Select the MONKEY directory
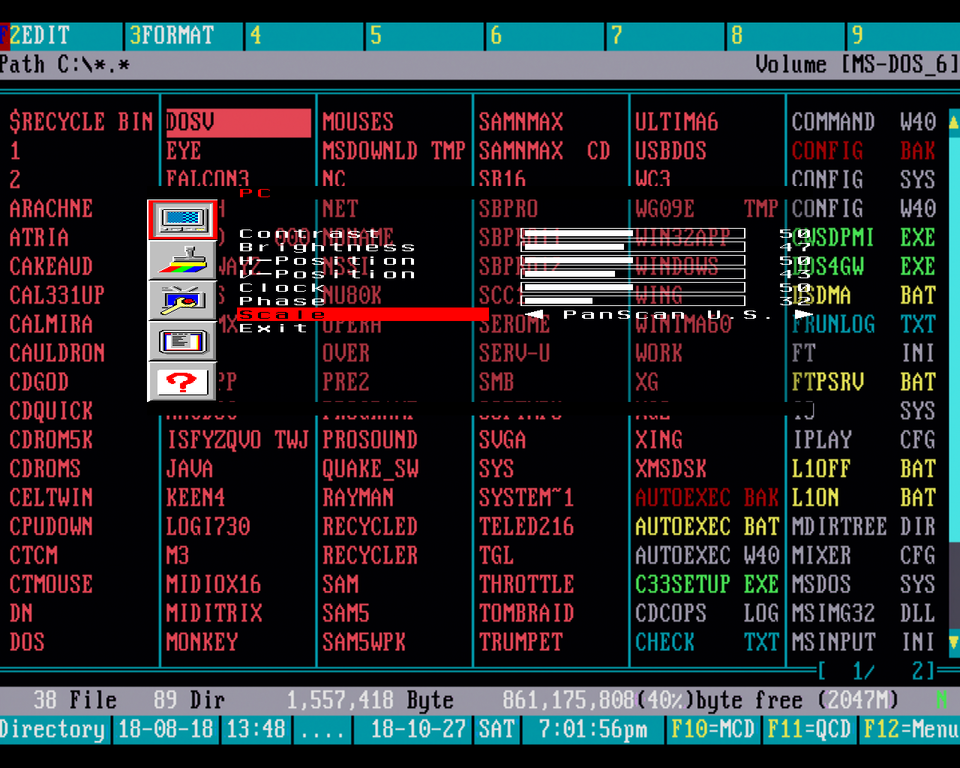 (x=201, y=642)
